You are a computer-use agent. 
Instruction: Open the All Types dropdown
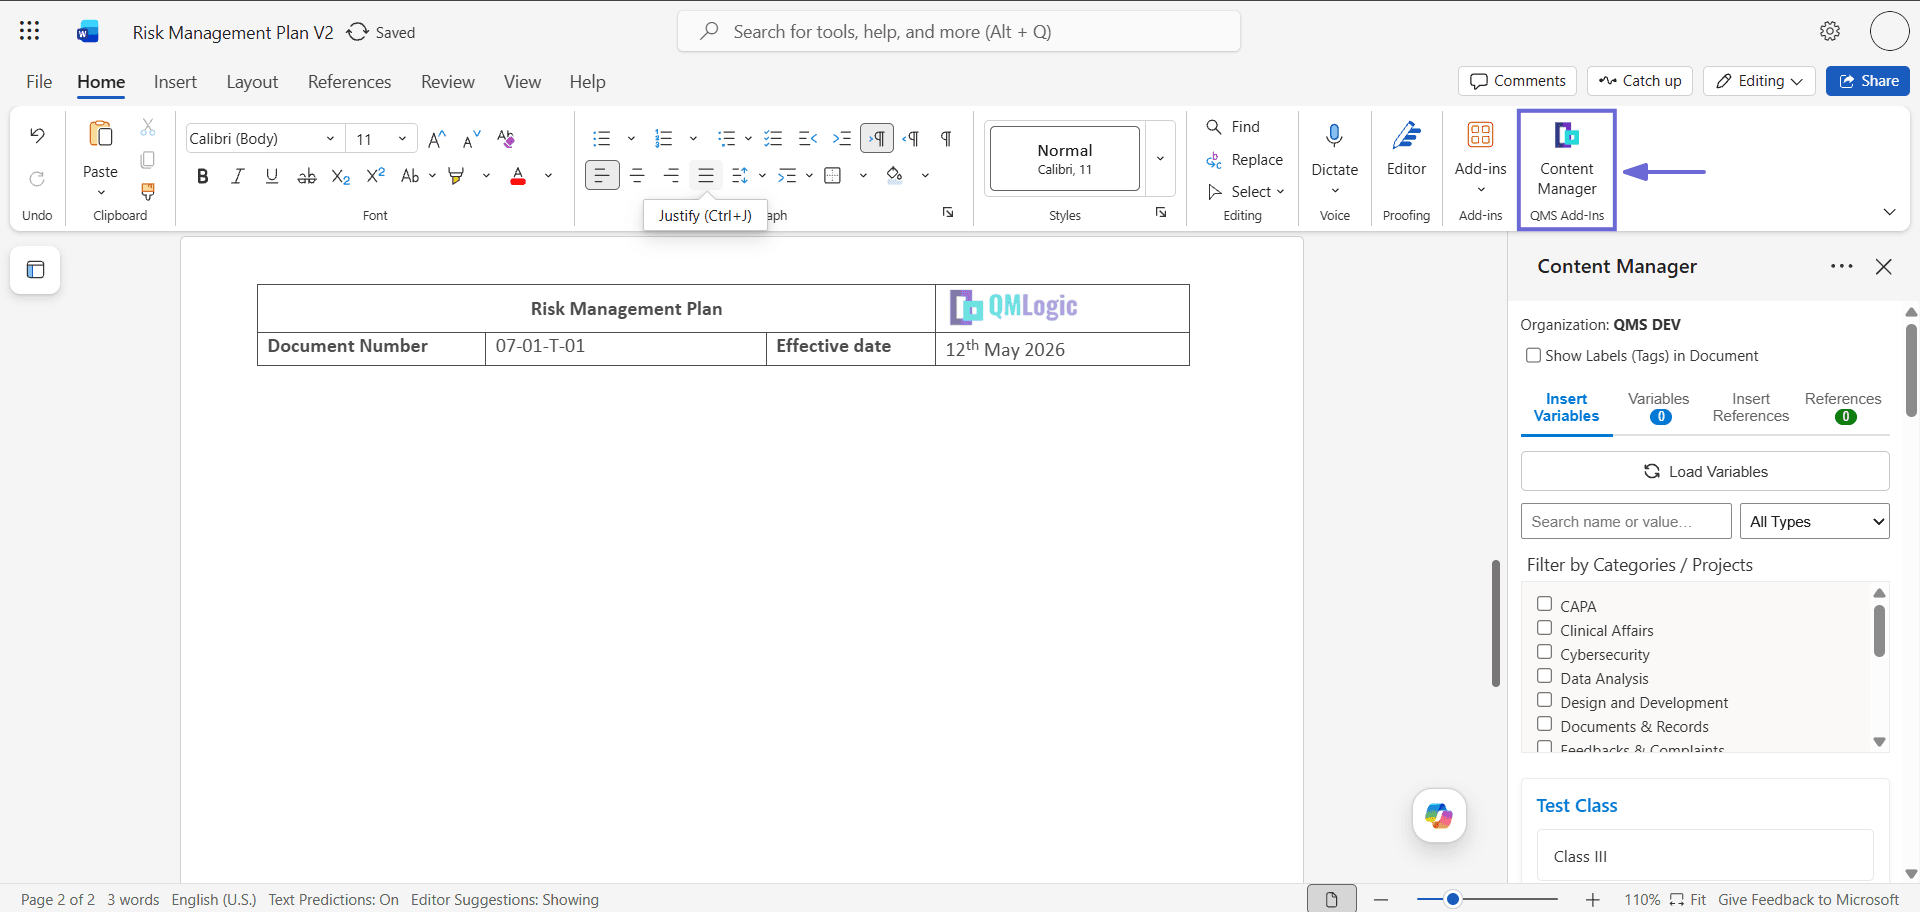pos(1815,521)
